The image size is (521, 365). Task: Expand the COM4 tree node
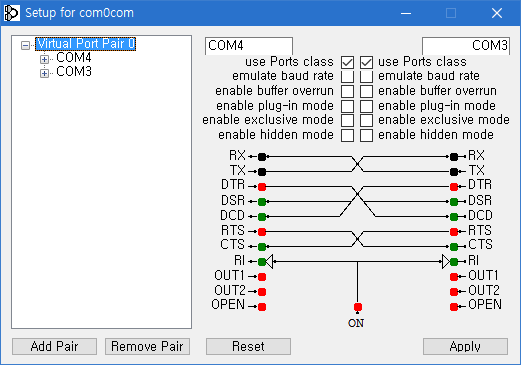pos(44,59)
